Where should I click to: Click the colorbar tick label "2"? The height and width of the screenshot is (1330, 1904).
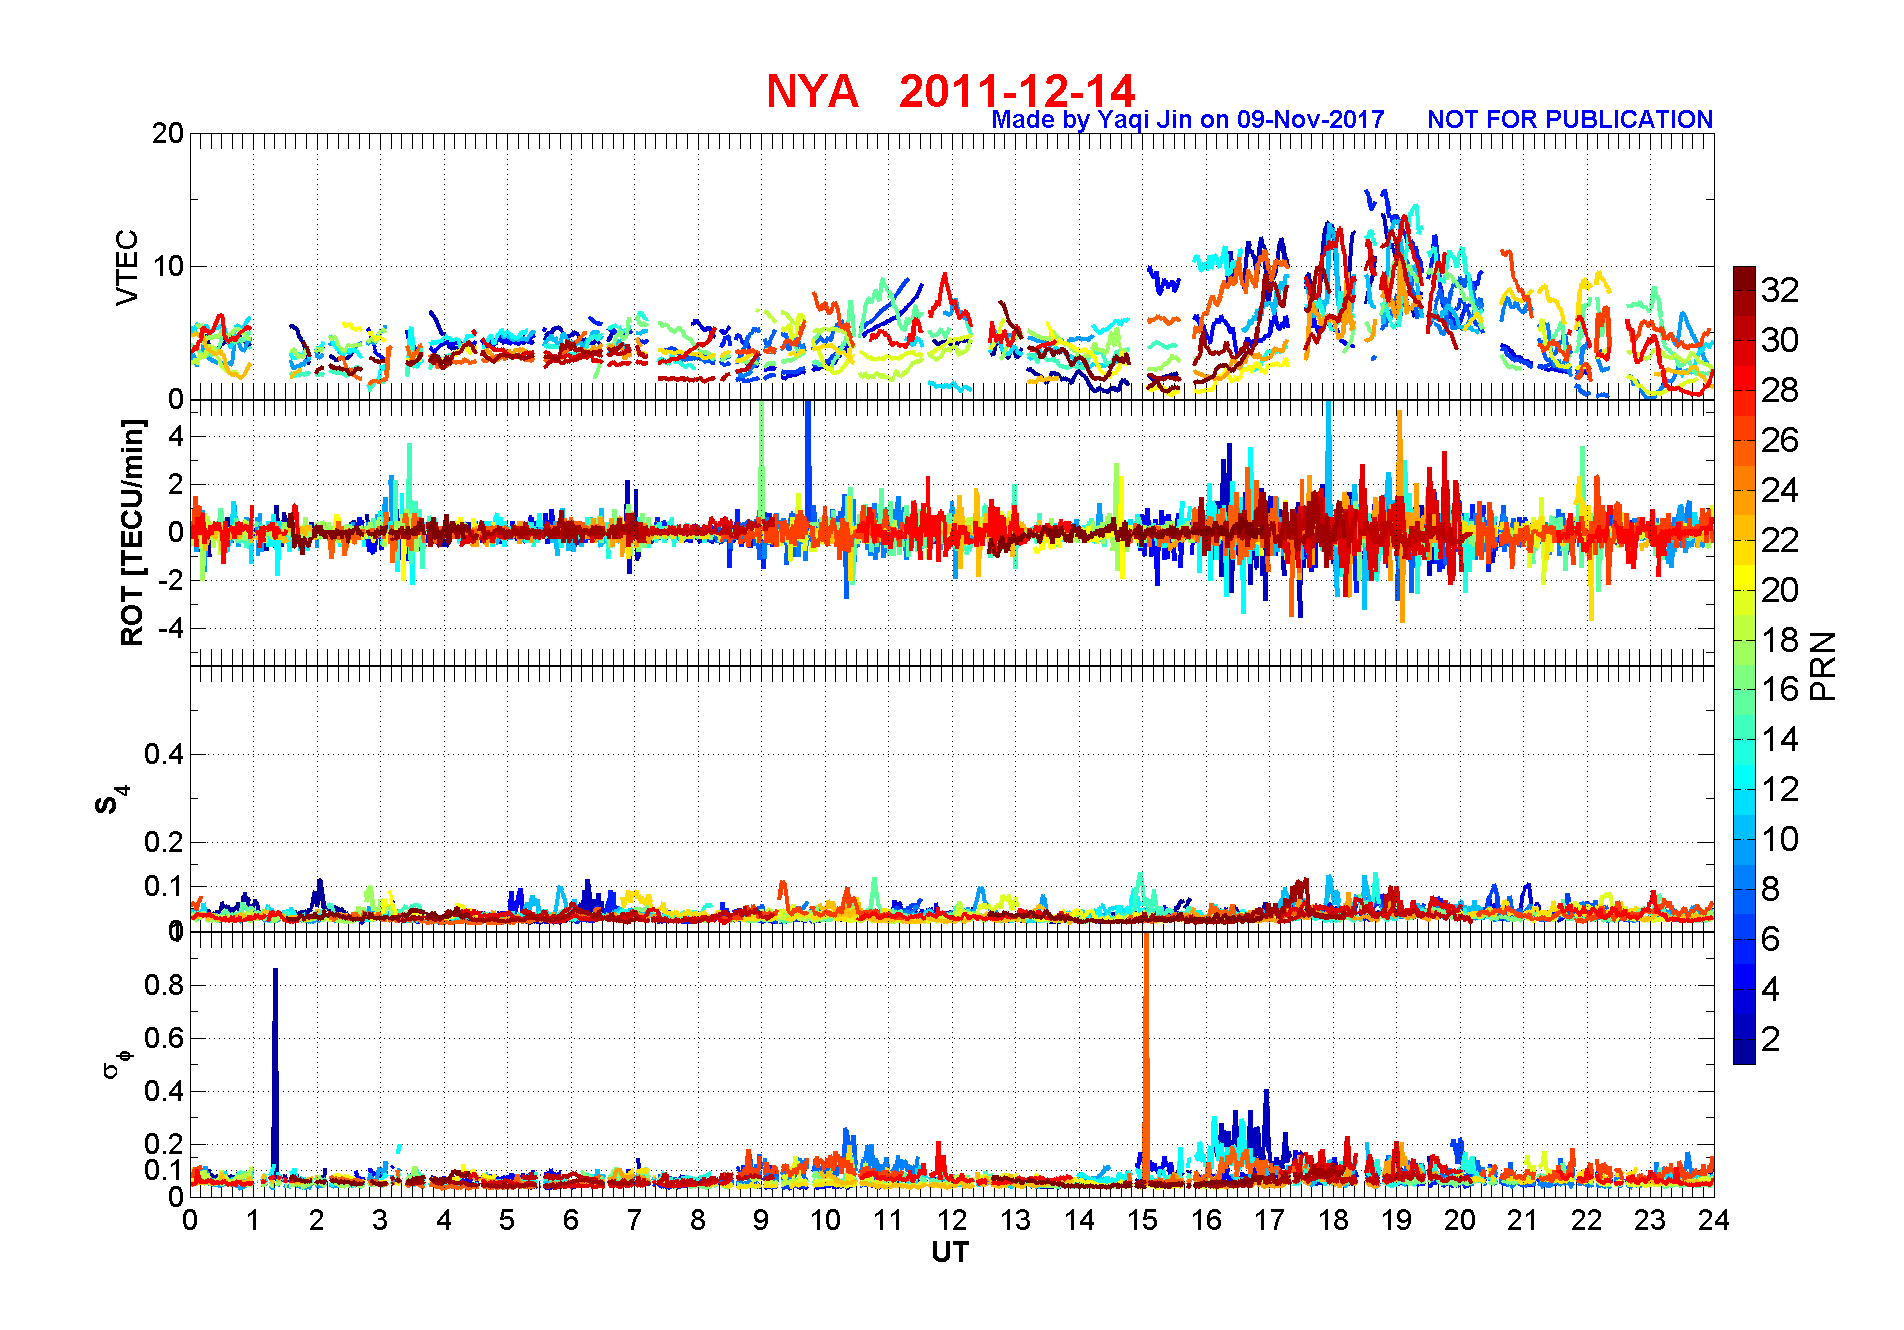(x=1771, y=1039)
